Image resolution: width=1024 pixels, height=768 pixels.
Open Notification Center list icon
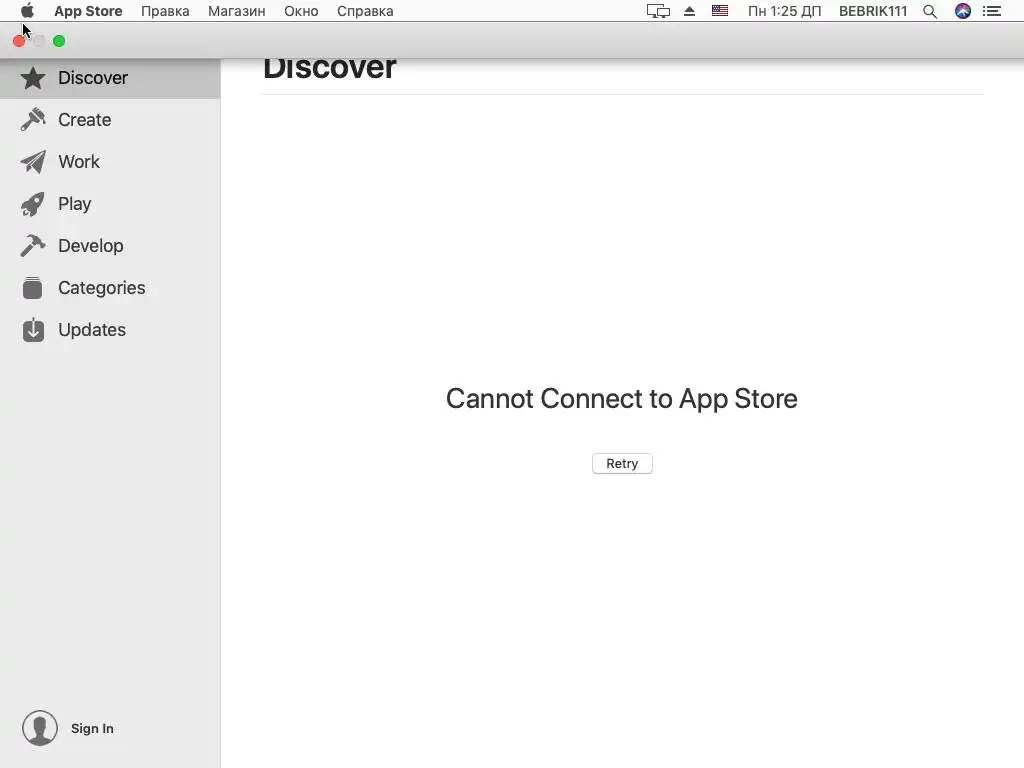point(992,11)
